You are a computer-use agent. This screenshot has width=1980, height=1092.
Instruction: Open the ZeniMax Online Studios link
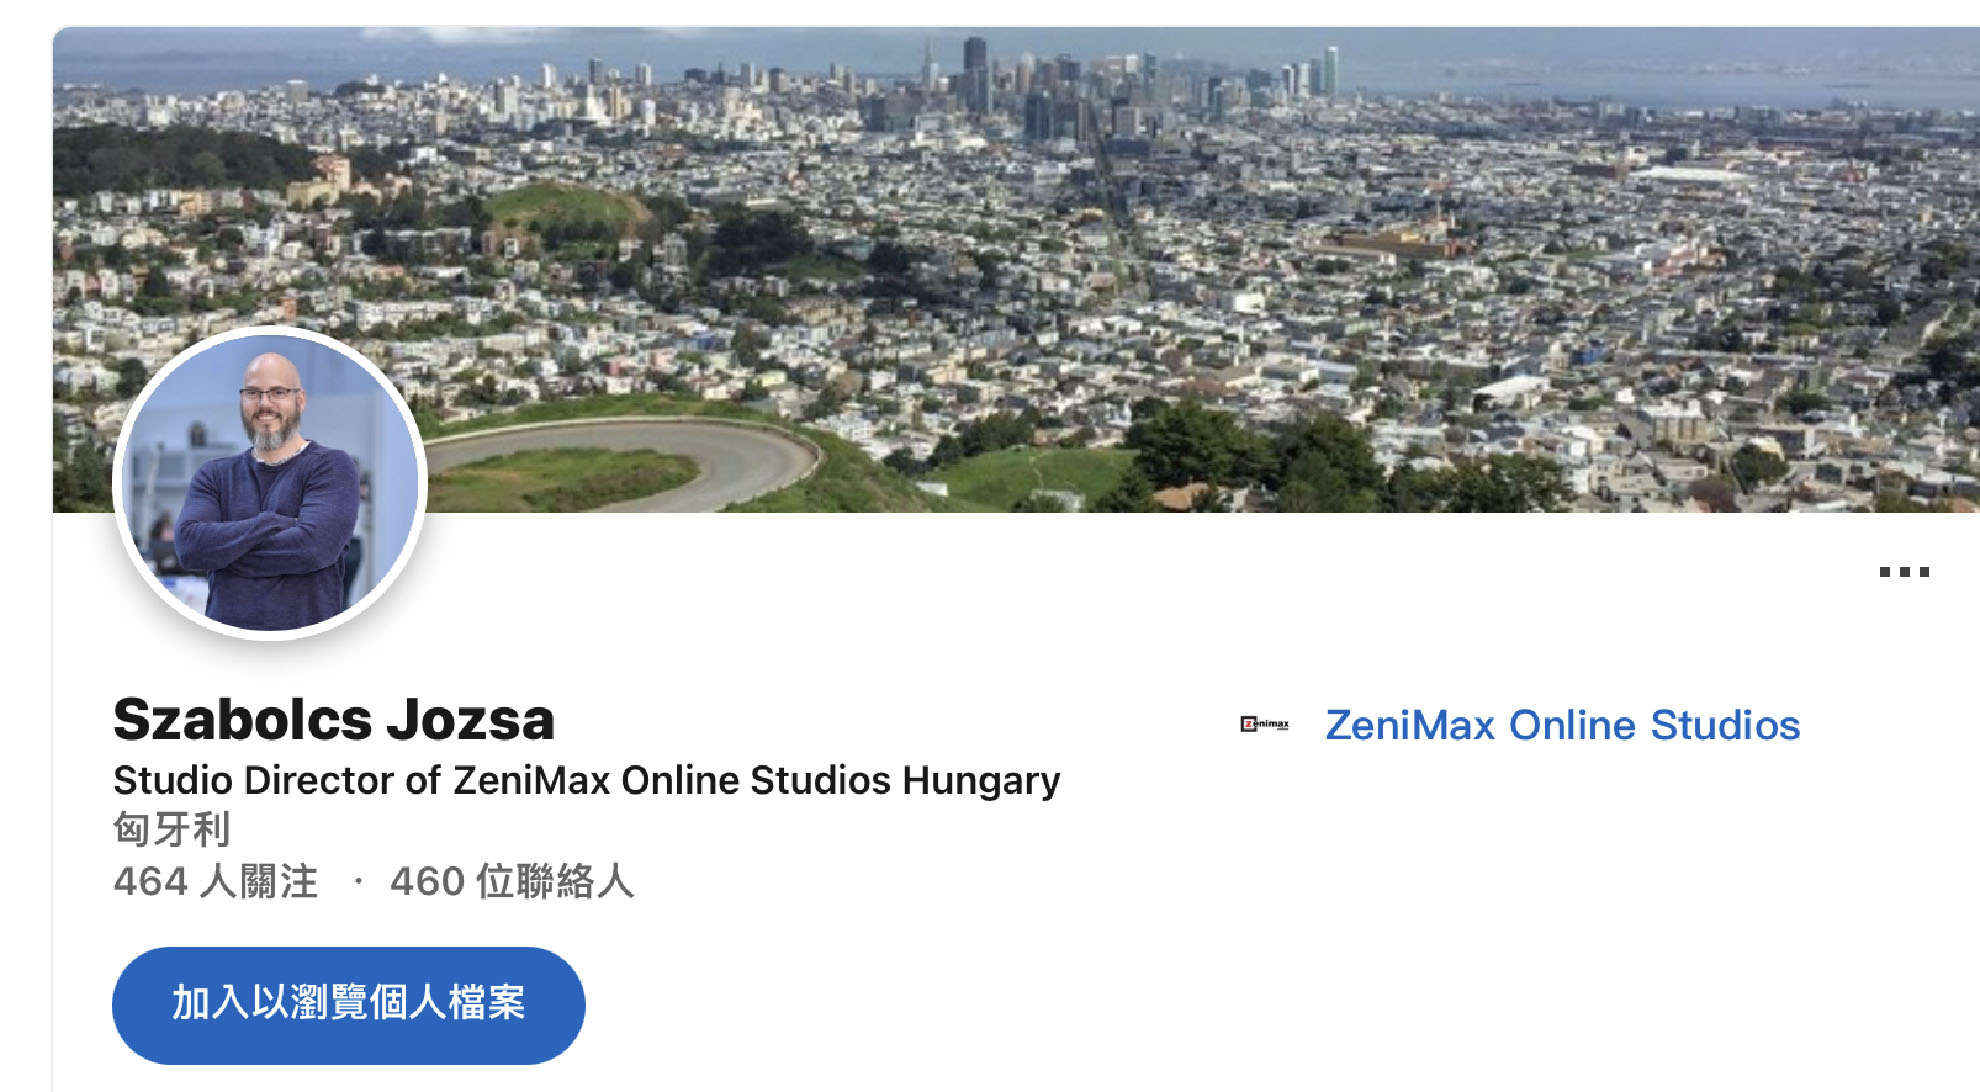click(1562, 725)
